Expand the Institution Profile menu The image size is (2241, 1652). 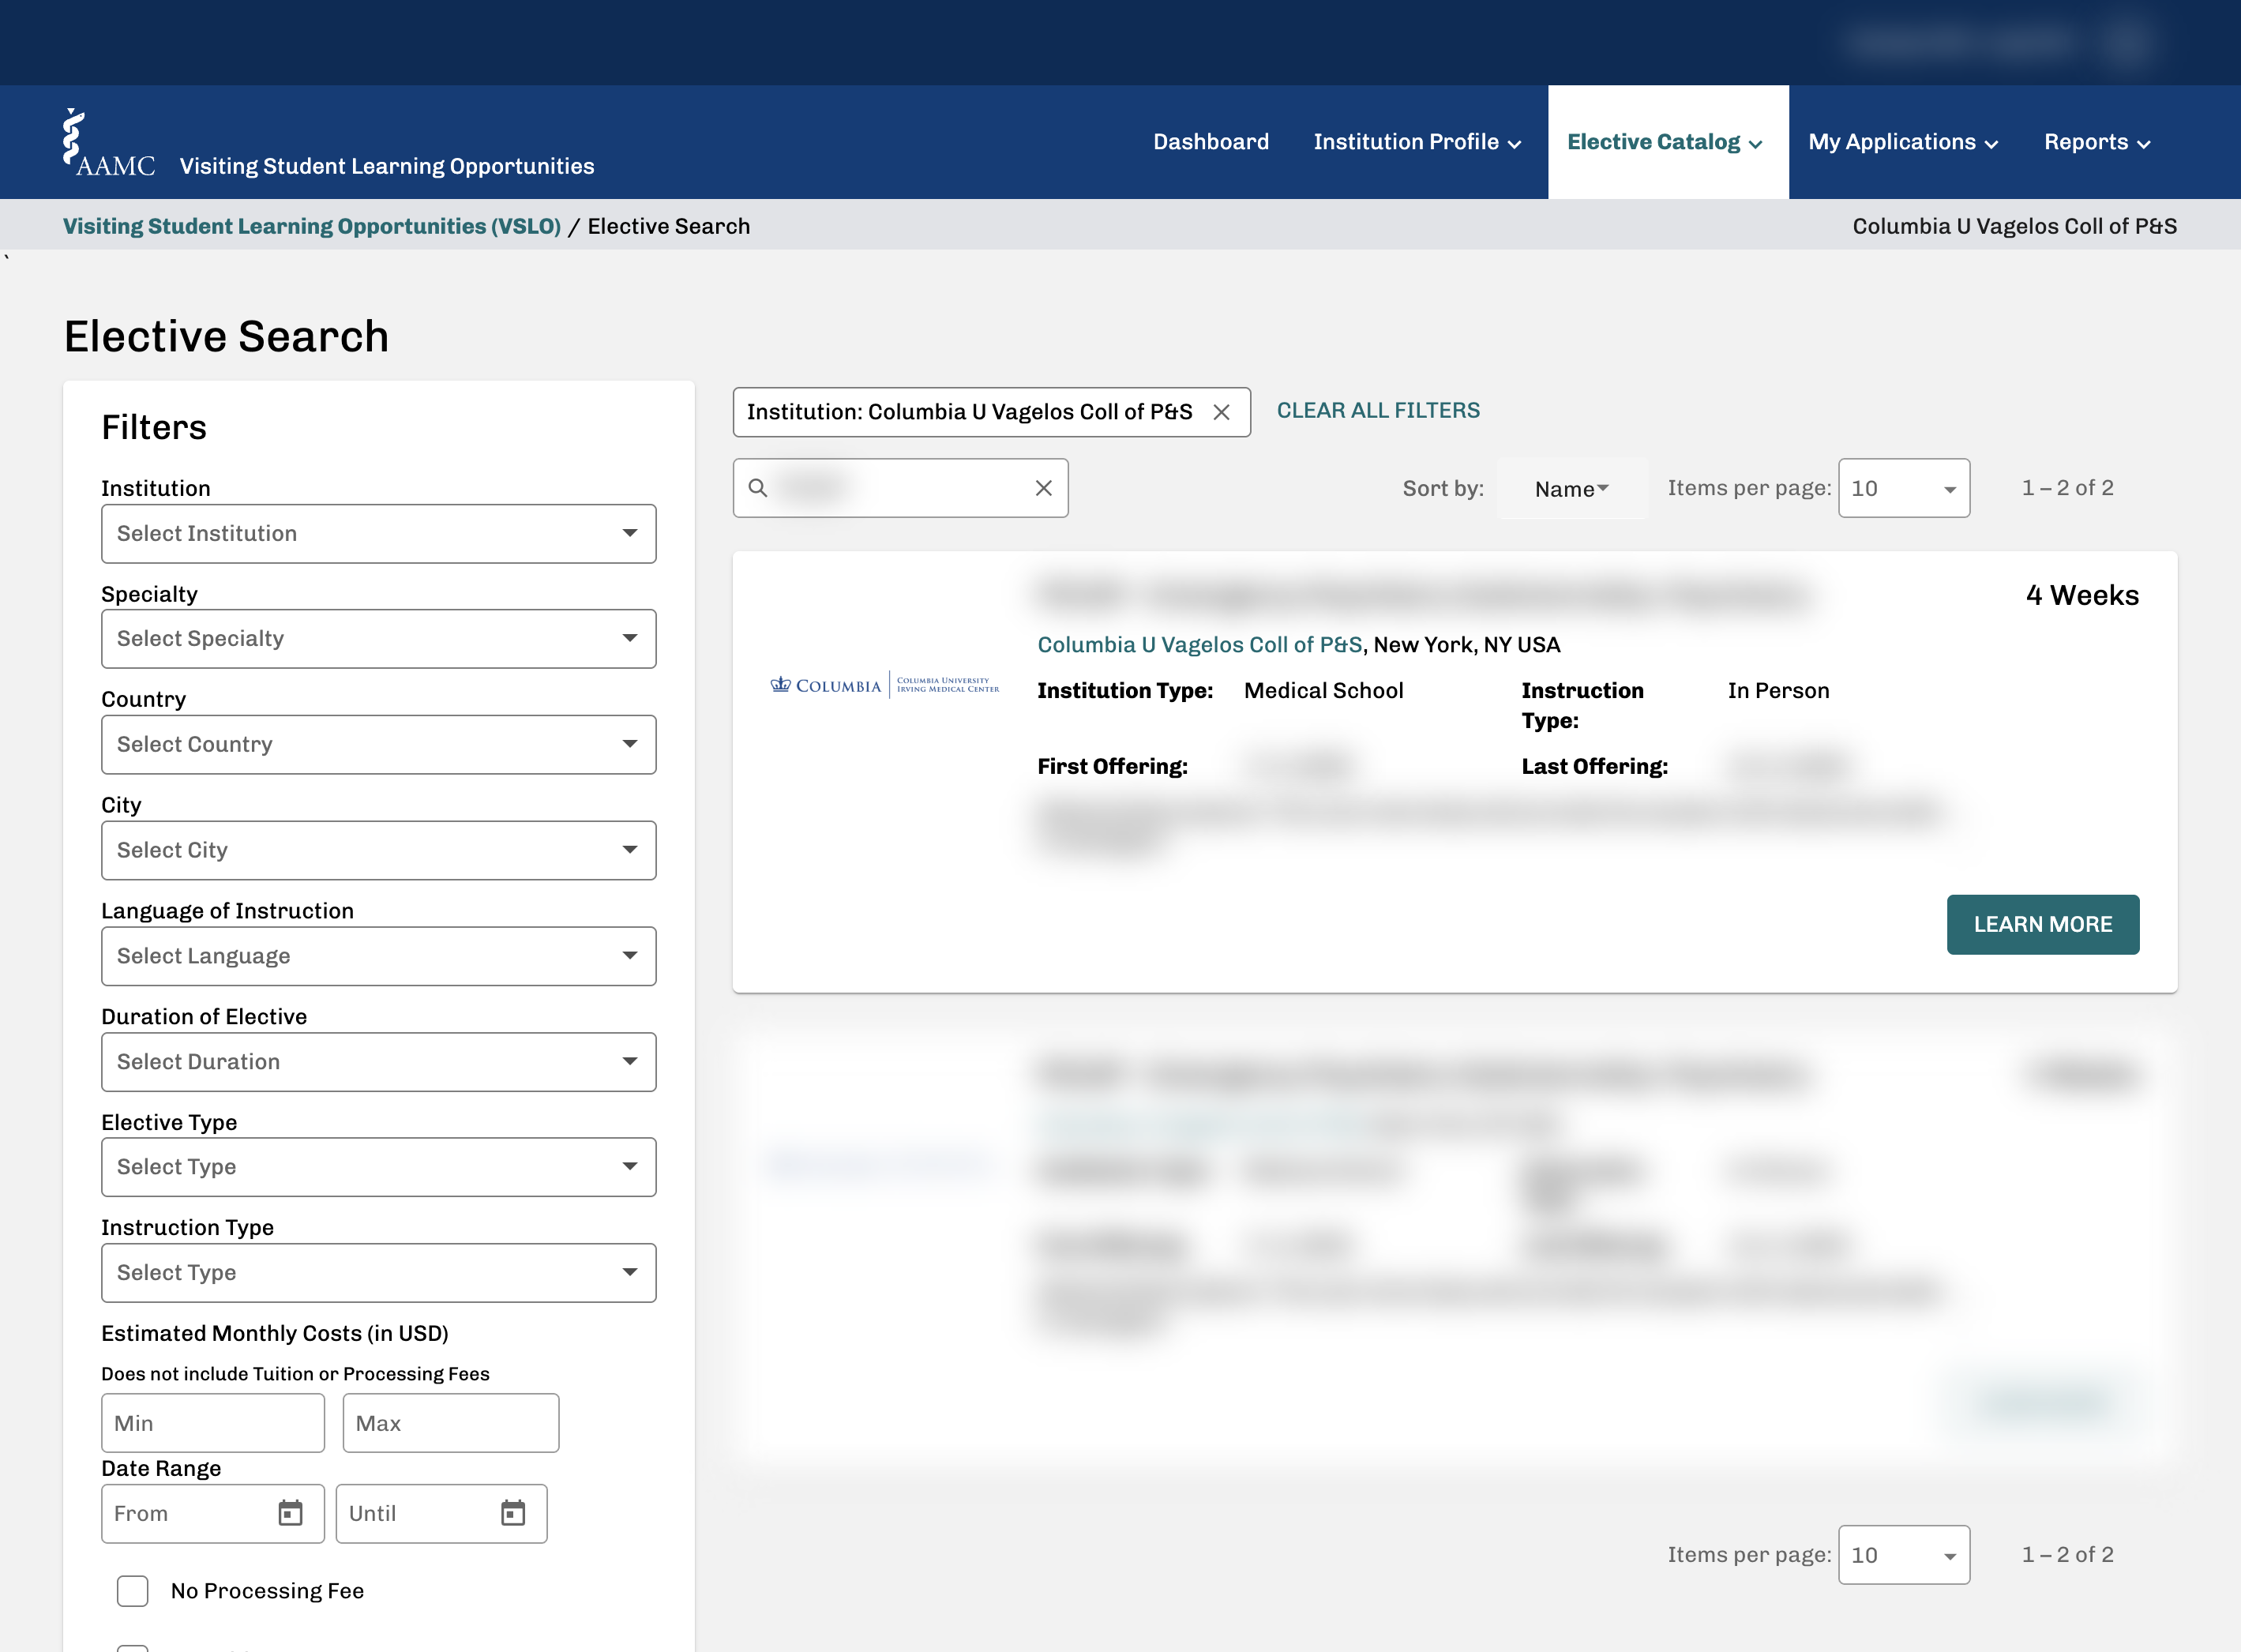point(1417,142)
